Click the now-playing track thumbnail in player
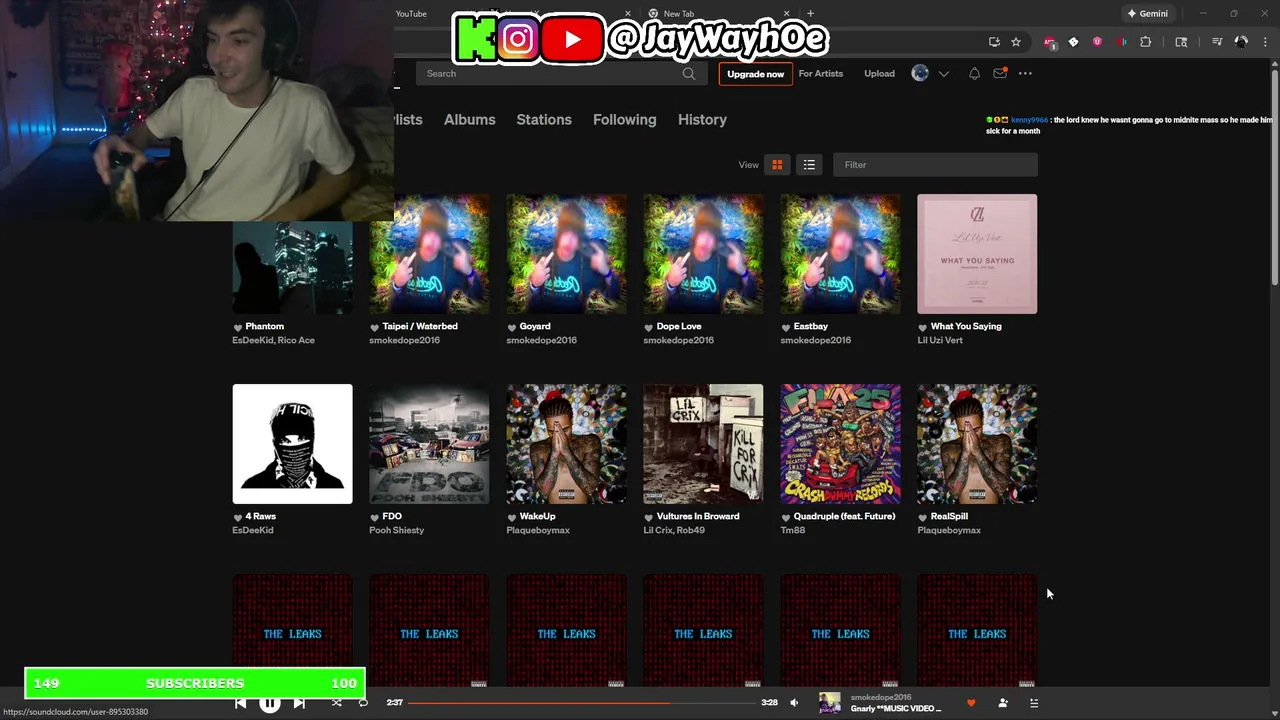The height and width of the screenshot is (720, 1280). tap(830, 703)
